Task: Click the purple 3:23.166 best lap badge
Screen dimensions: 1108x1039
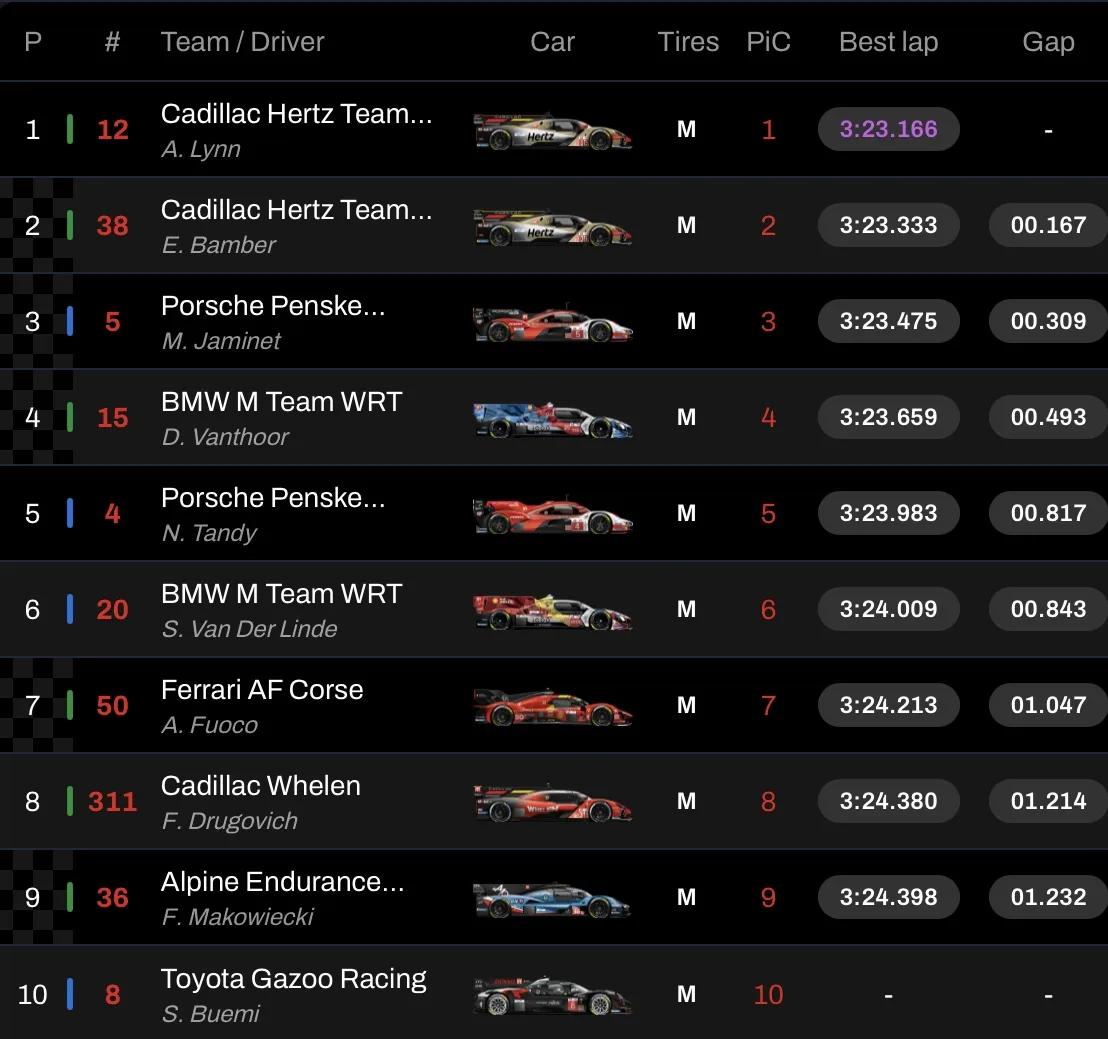Action: [888, 129]
